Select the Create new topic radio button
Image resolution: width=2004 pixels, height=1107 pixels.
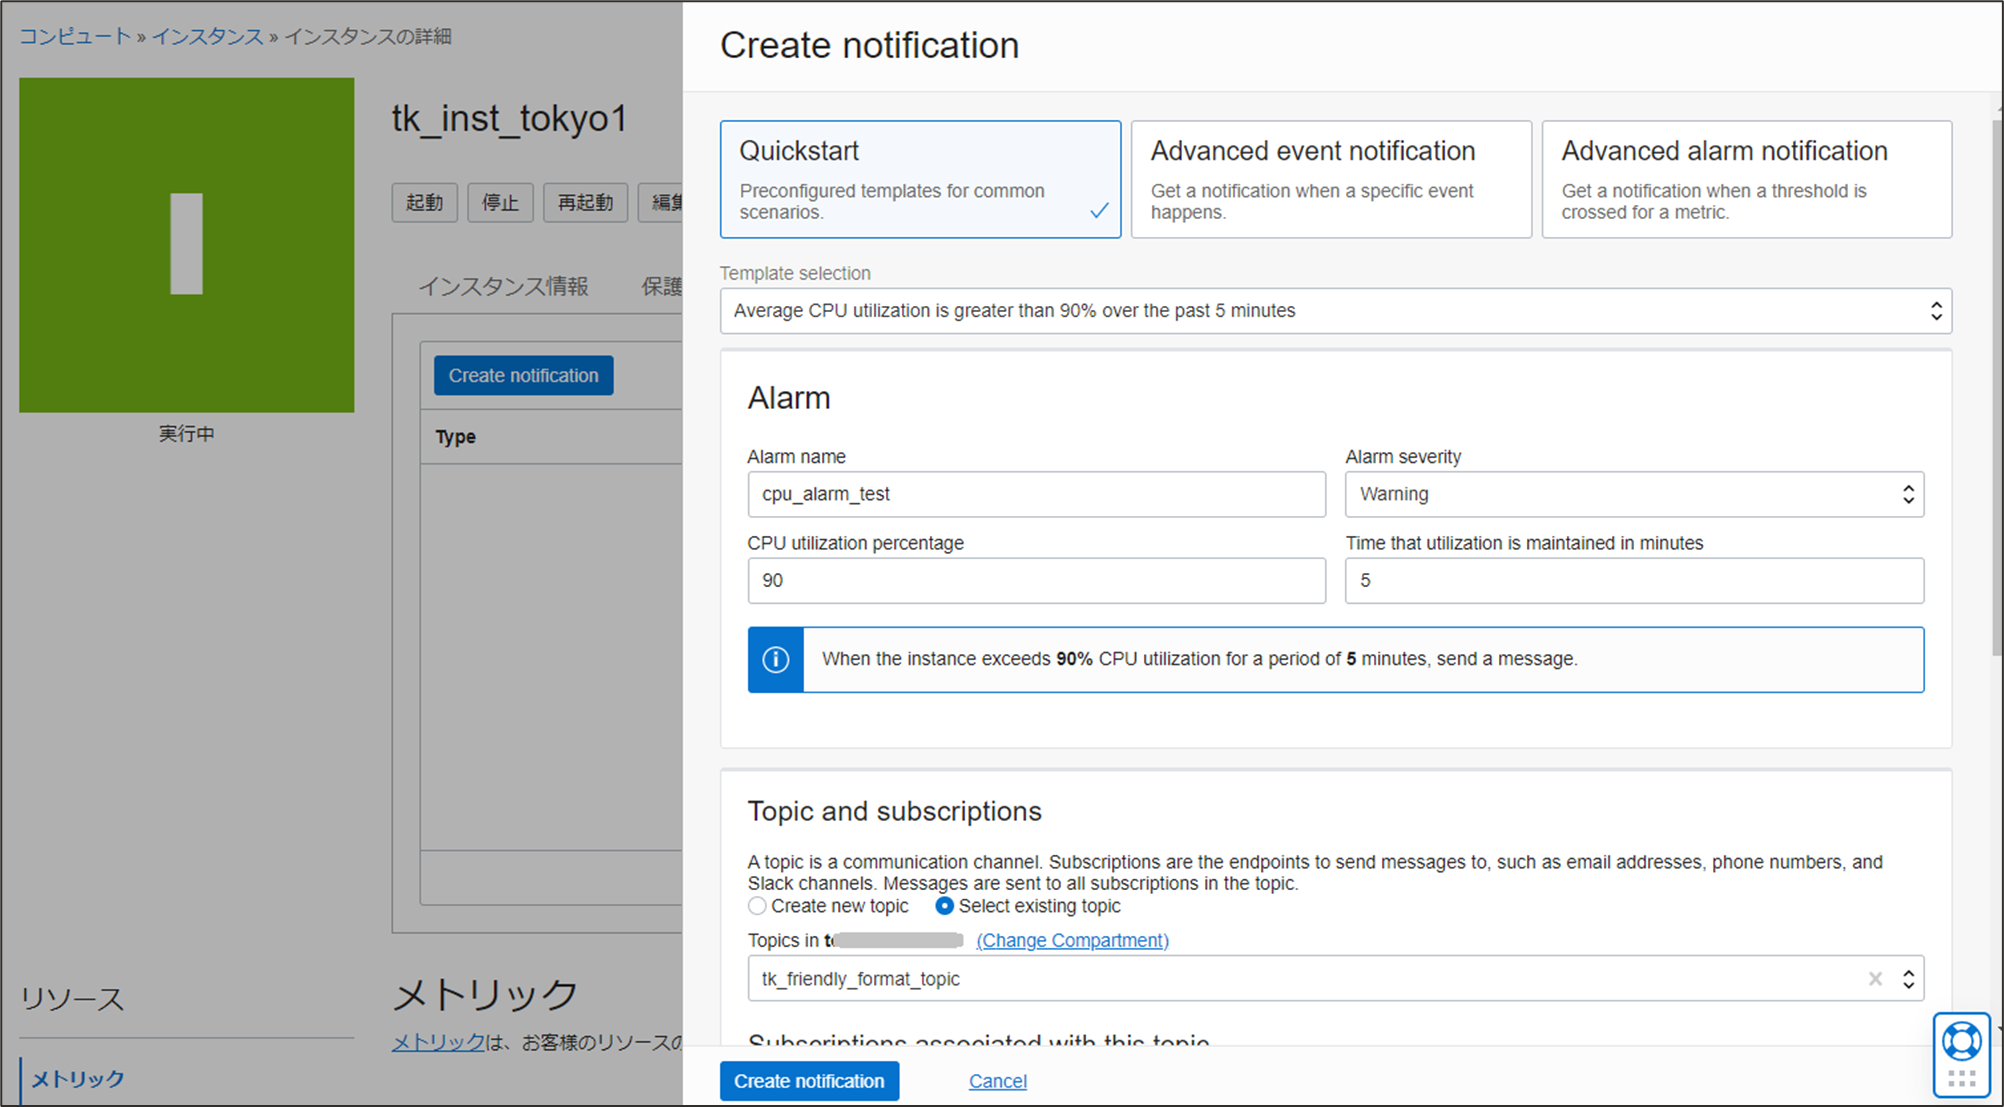pos(757,906)
